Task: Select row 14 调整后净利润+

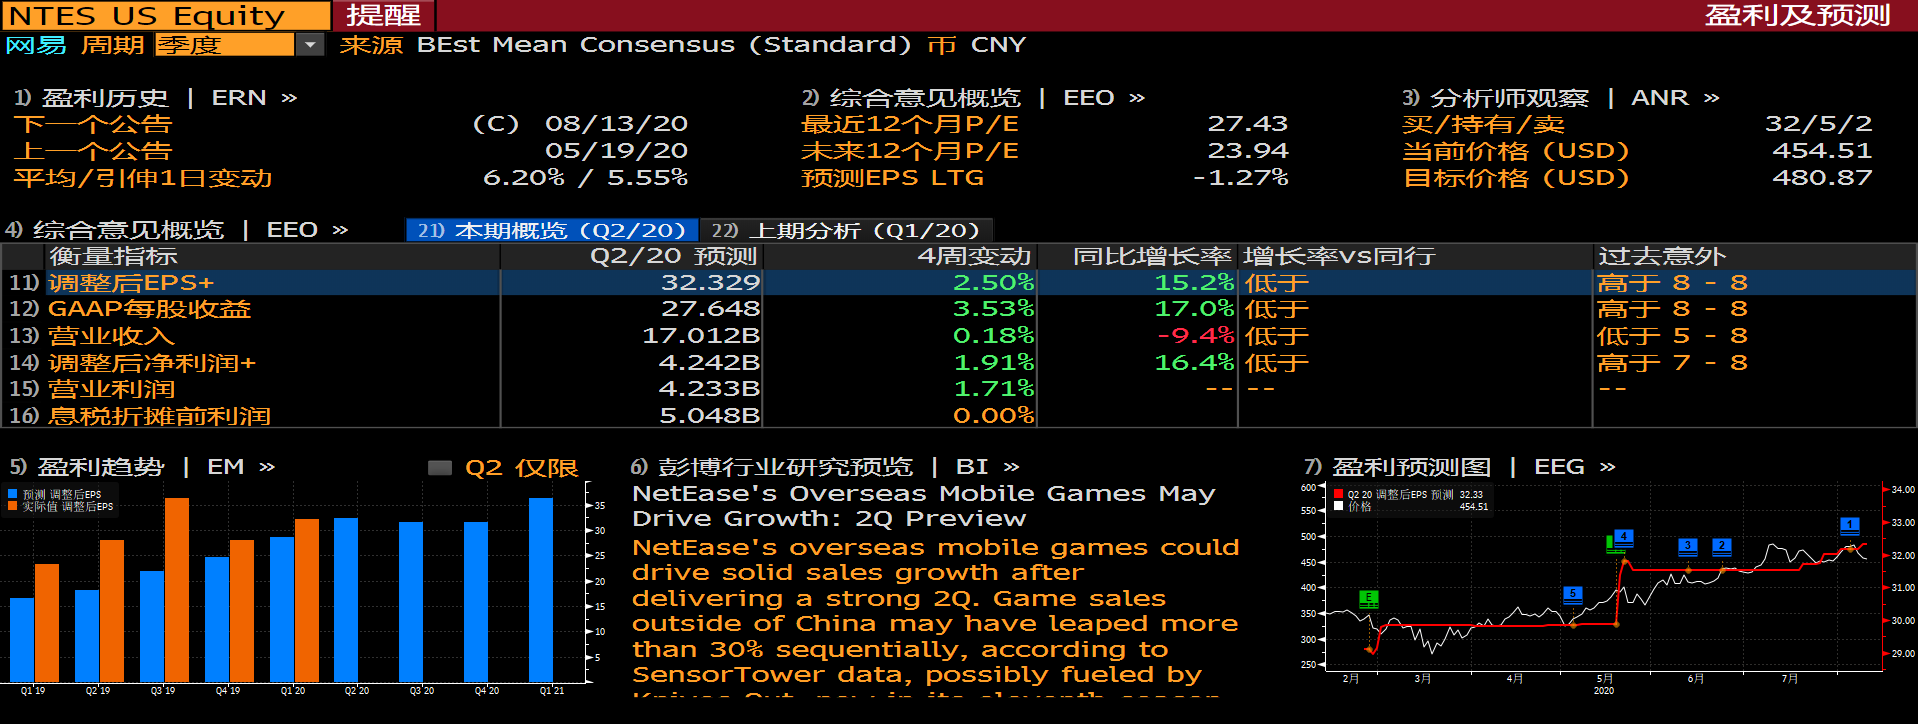Action: point(959,362)
